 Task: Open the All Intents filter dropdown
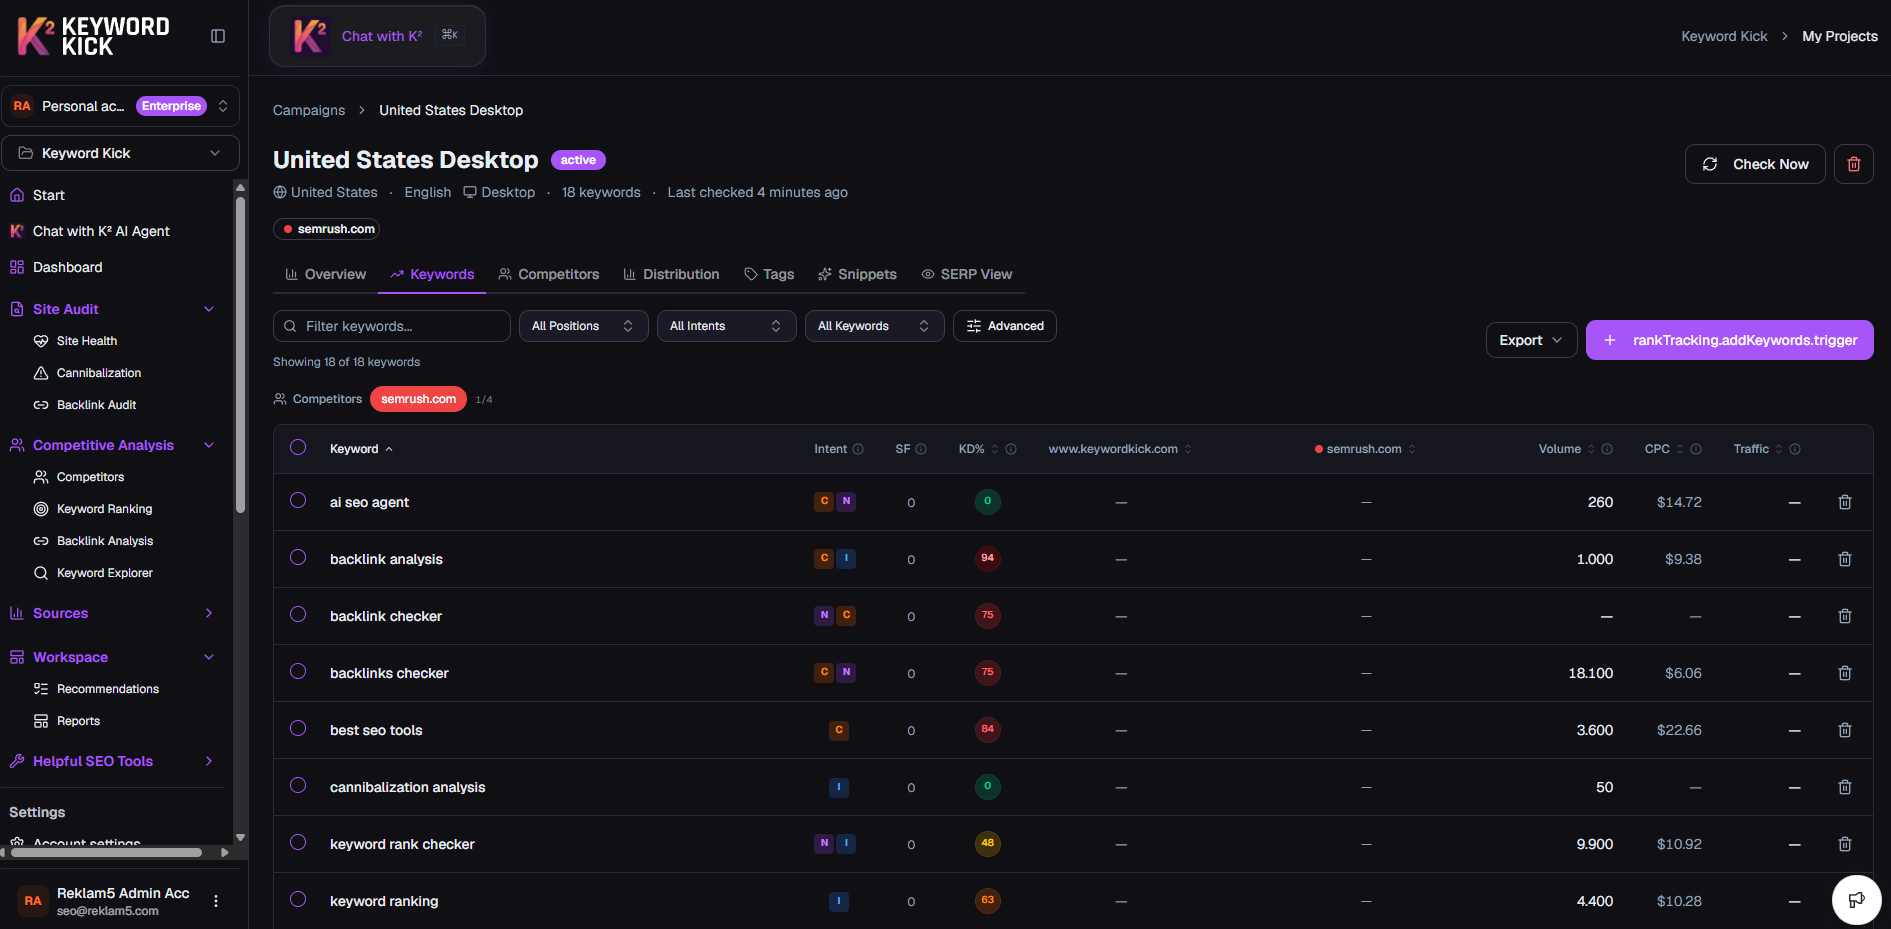coord(726,326)
